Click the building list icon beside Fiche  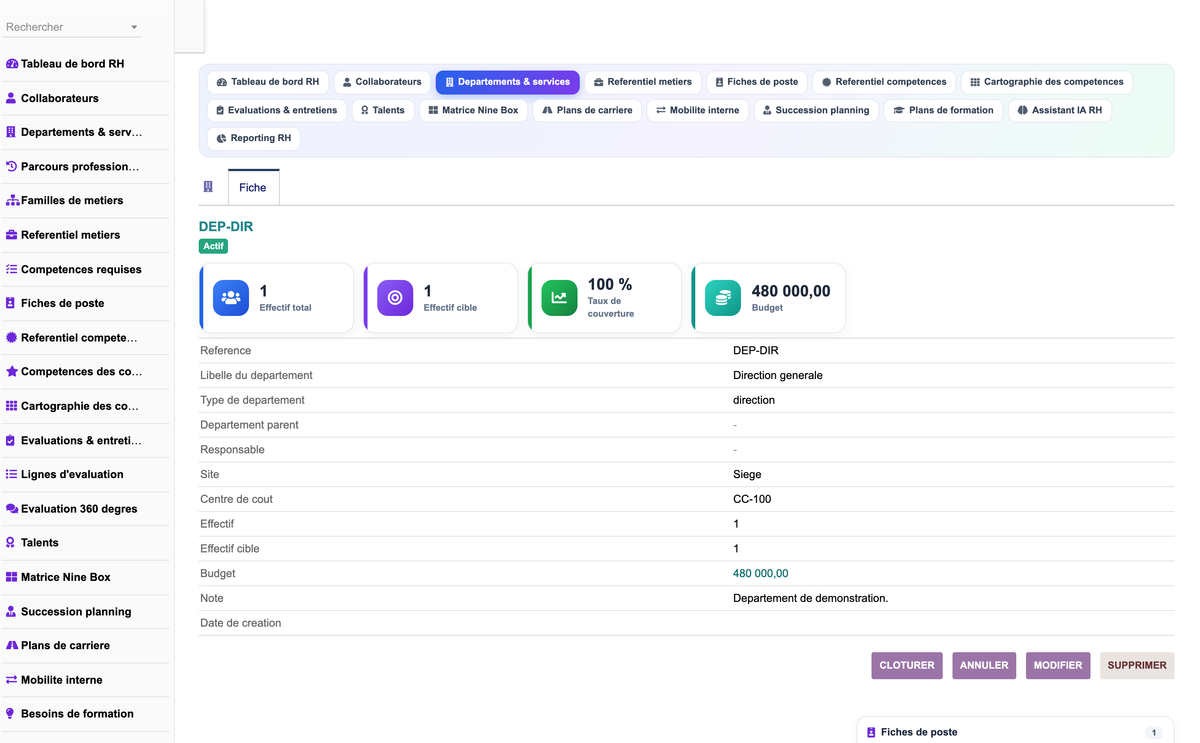tap(208, 187)
